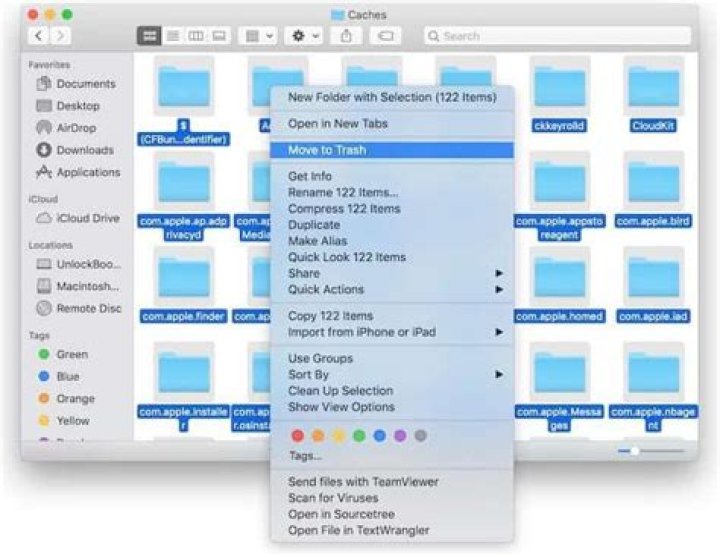Image resolution: width=720 pixels, height=557 pixels.
Task: Expand Import from iPhone or iPad submenu
Action: pyautogui.click(x=392, y=332)
